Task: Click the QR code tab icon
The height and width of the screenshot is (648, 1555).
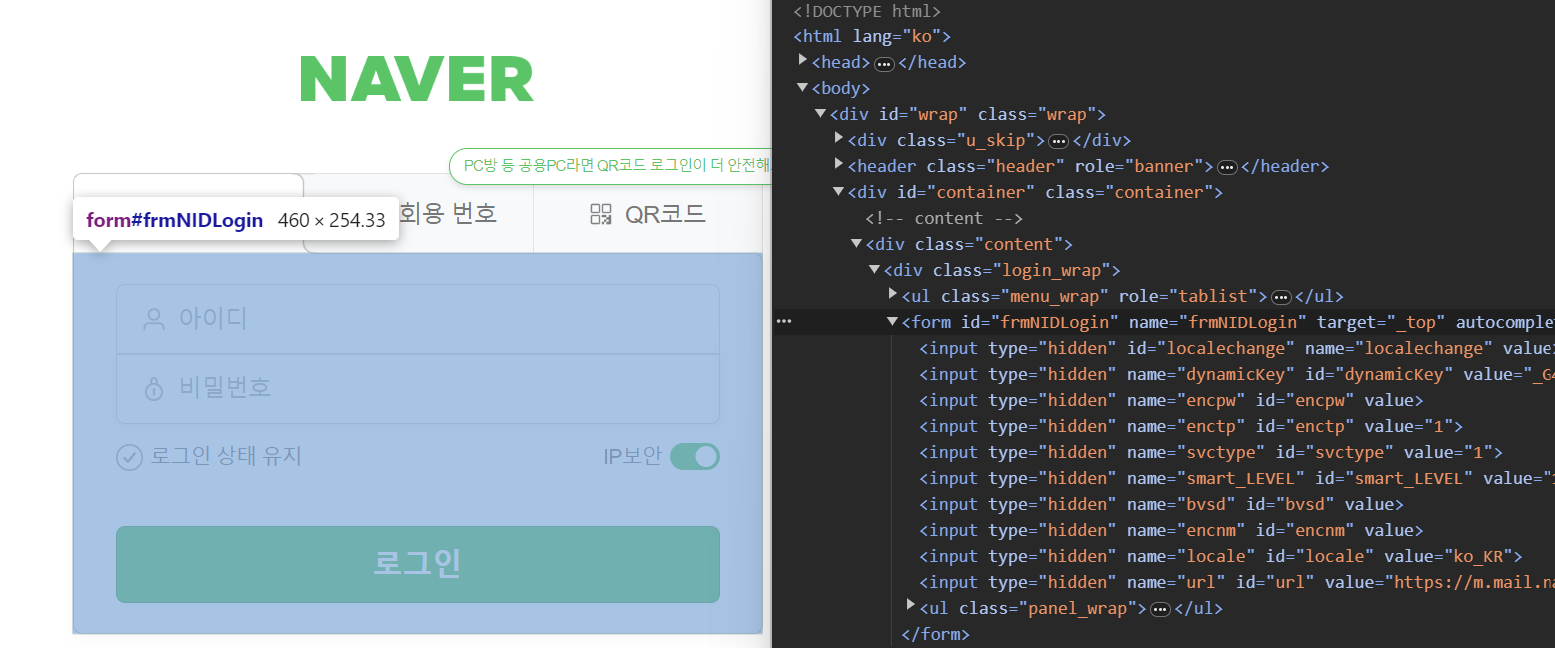Action: [x=600, y=213]
